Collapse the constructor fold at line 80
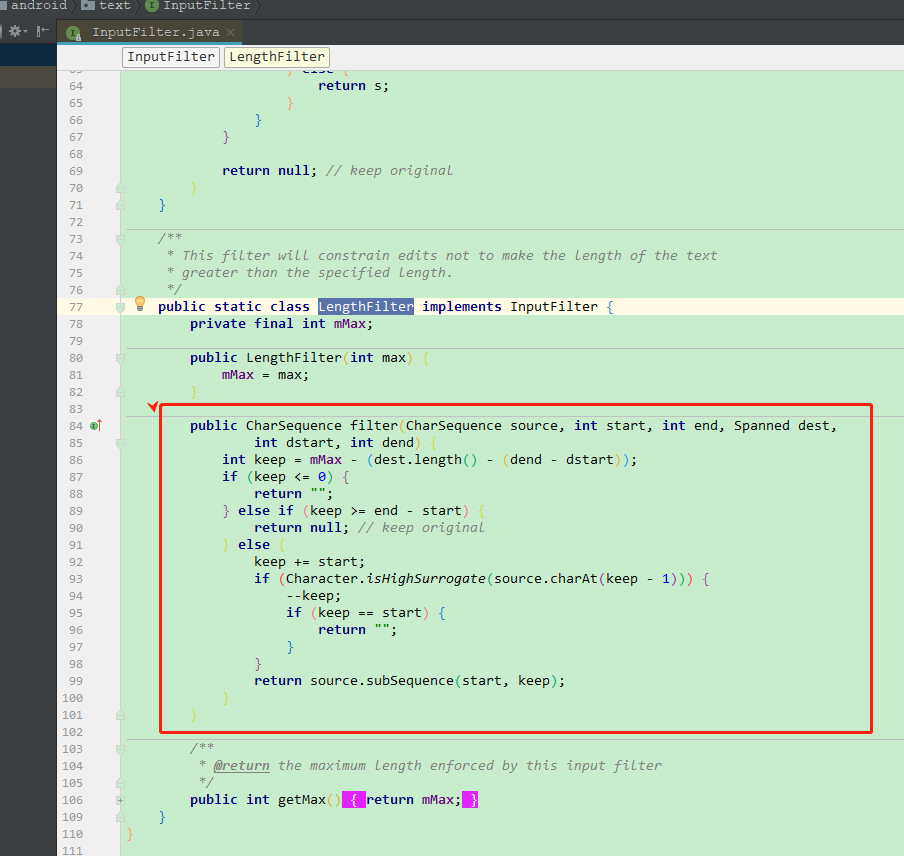 (x=120, y=359)
